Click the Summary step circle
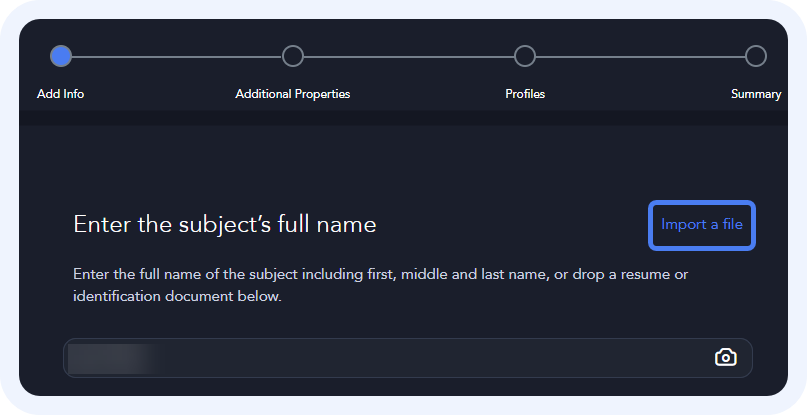 pyautogui.click(x=756, y=56)
